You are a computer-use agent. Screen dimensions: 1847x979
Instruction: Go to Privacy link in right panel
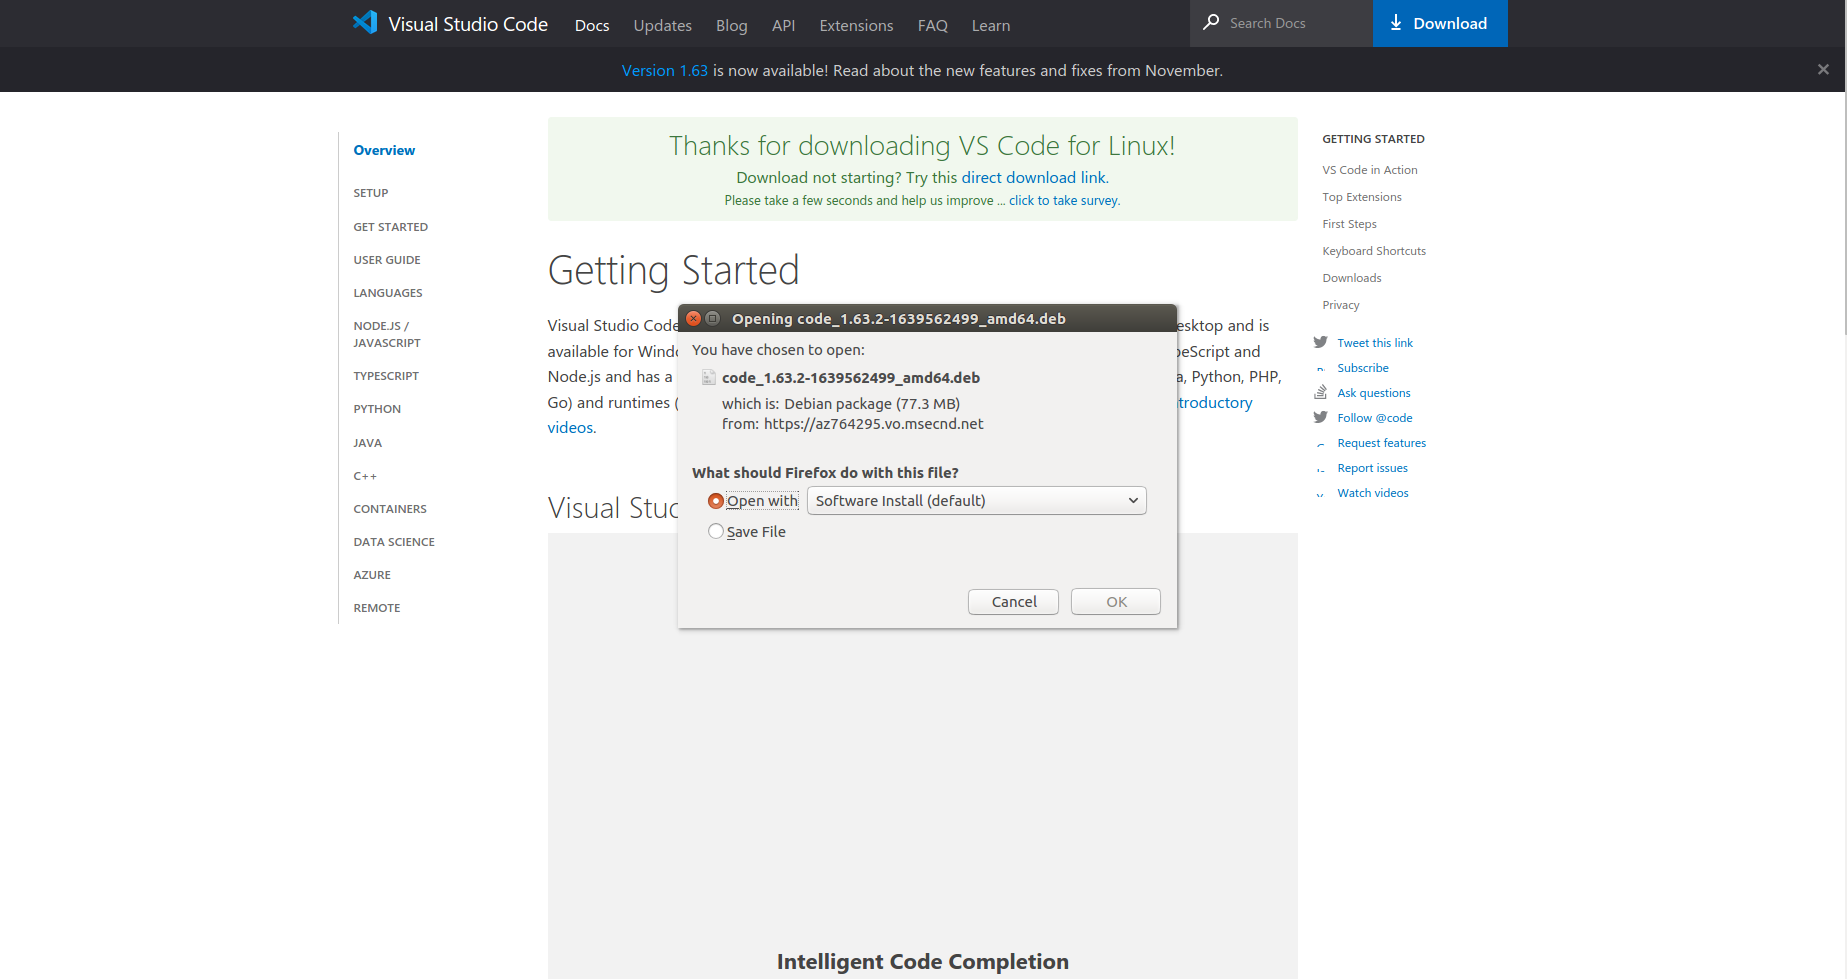click(x=1340, y=305)
